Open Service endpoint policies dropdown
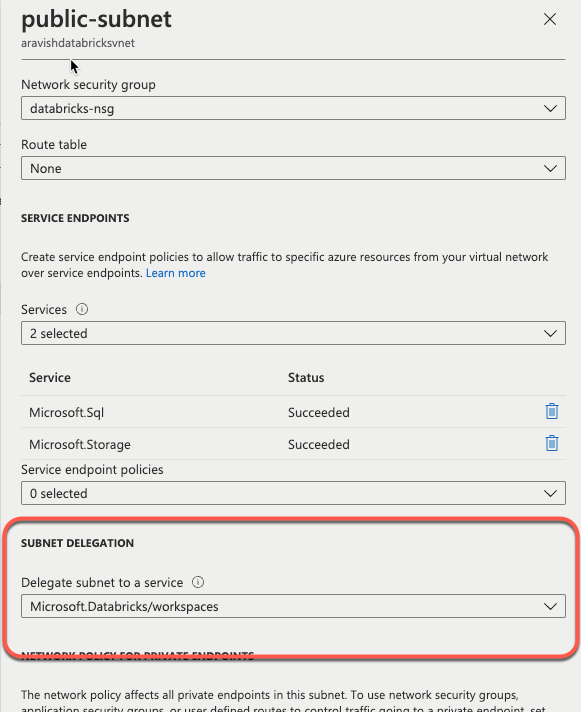Image resolution: width=581 pixels, height=712 pixels. (x=293, y=493)
